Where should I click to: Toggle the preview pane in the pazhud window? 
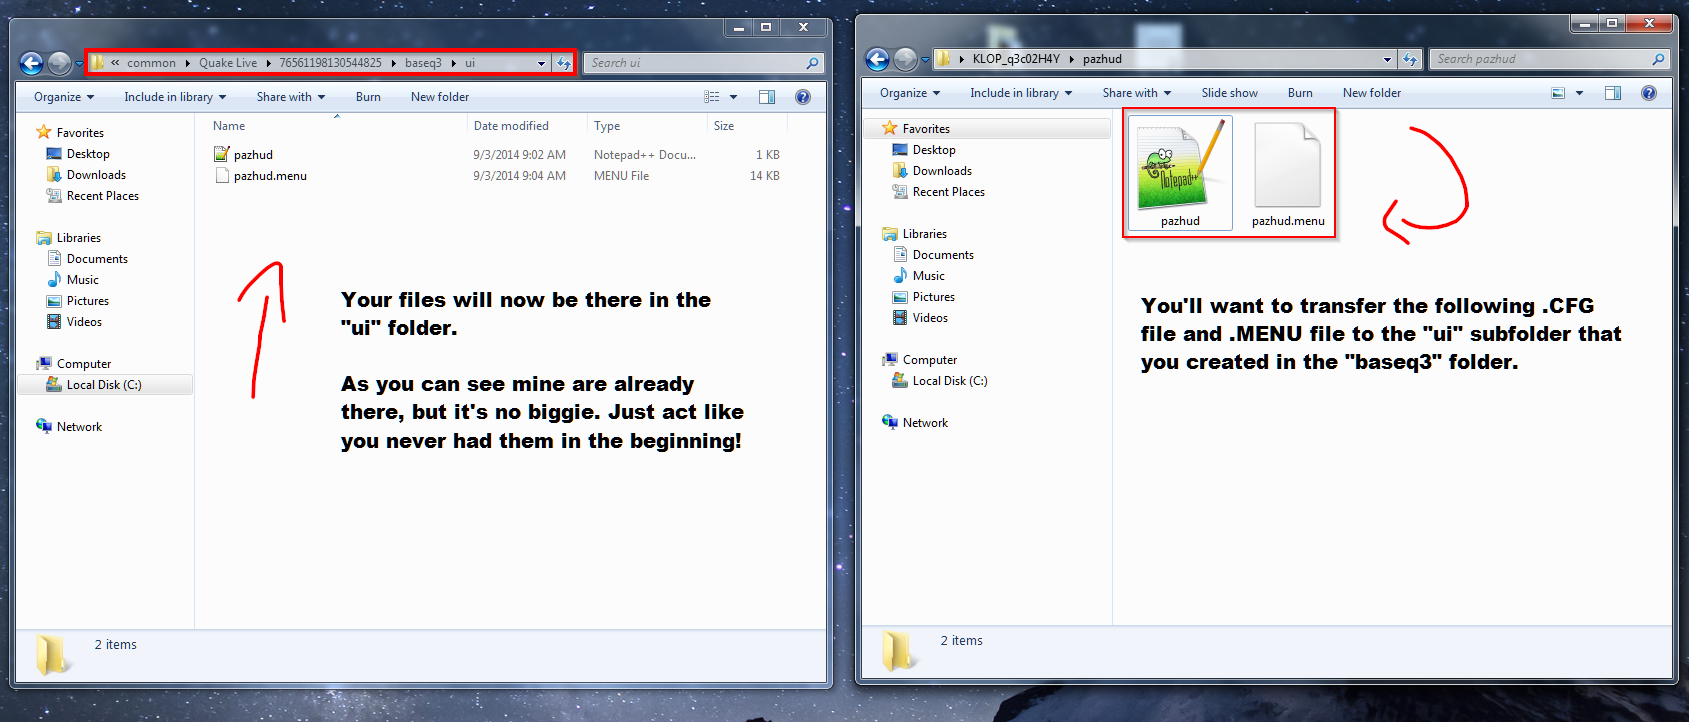pyautogui.click(x=1612, y=93)
